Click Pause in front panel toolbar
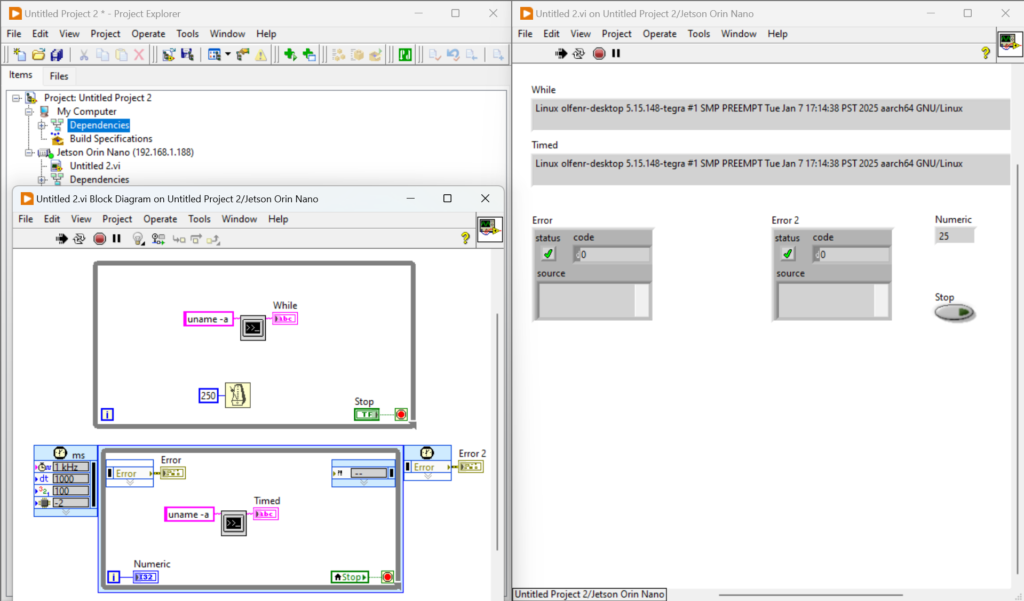The image size is (1024, 601). 616,54
